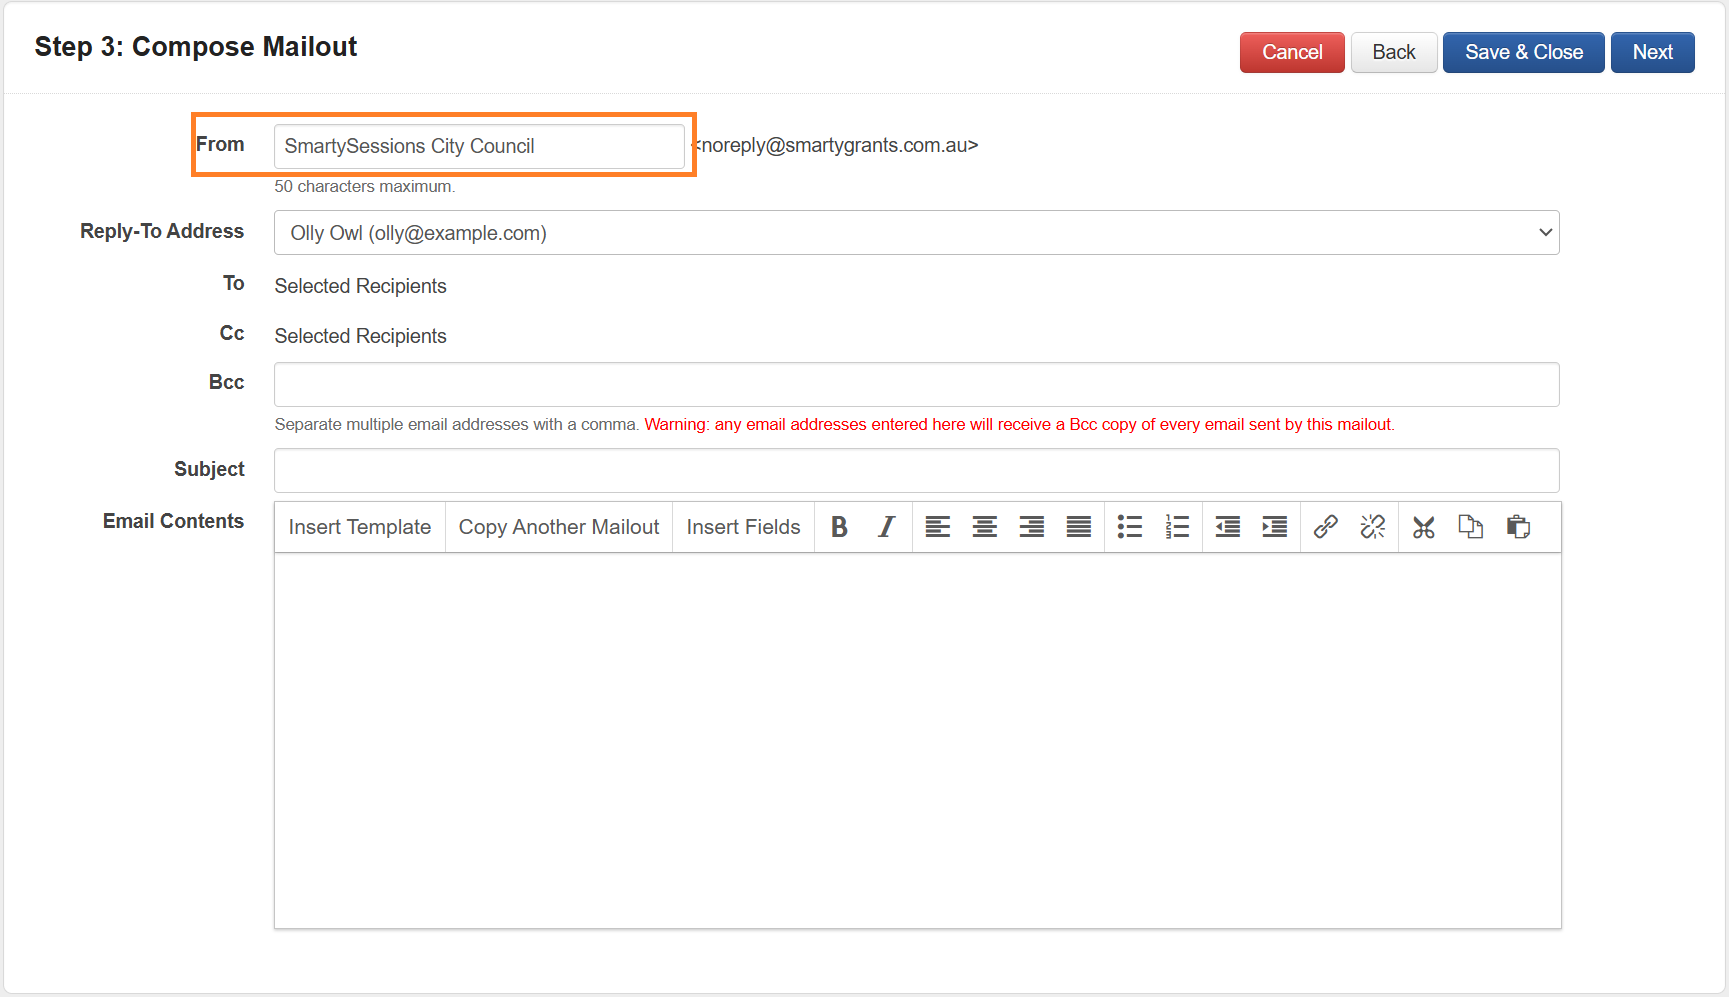This screenshot has height=997, width=1729.
Task: Insert a numbered list
Action: [x=1177, y=527]
